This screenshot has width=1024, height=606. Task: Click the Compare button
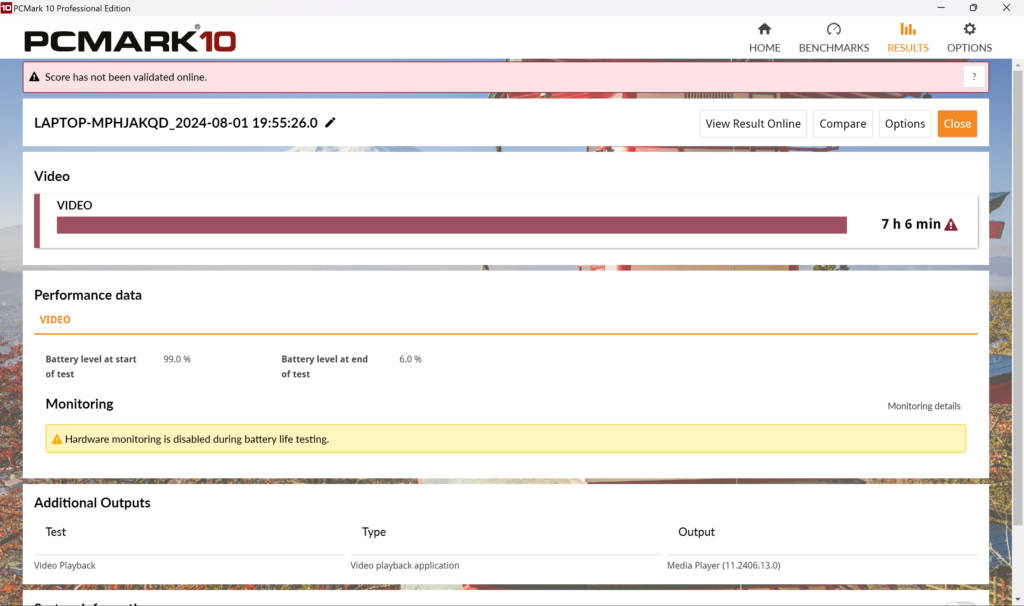[842, 124]
